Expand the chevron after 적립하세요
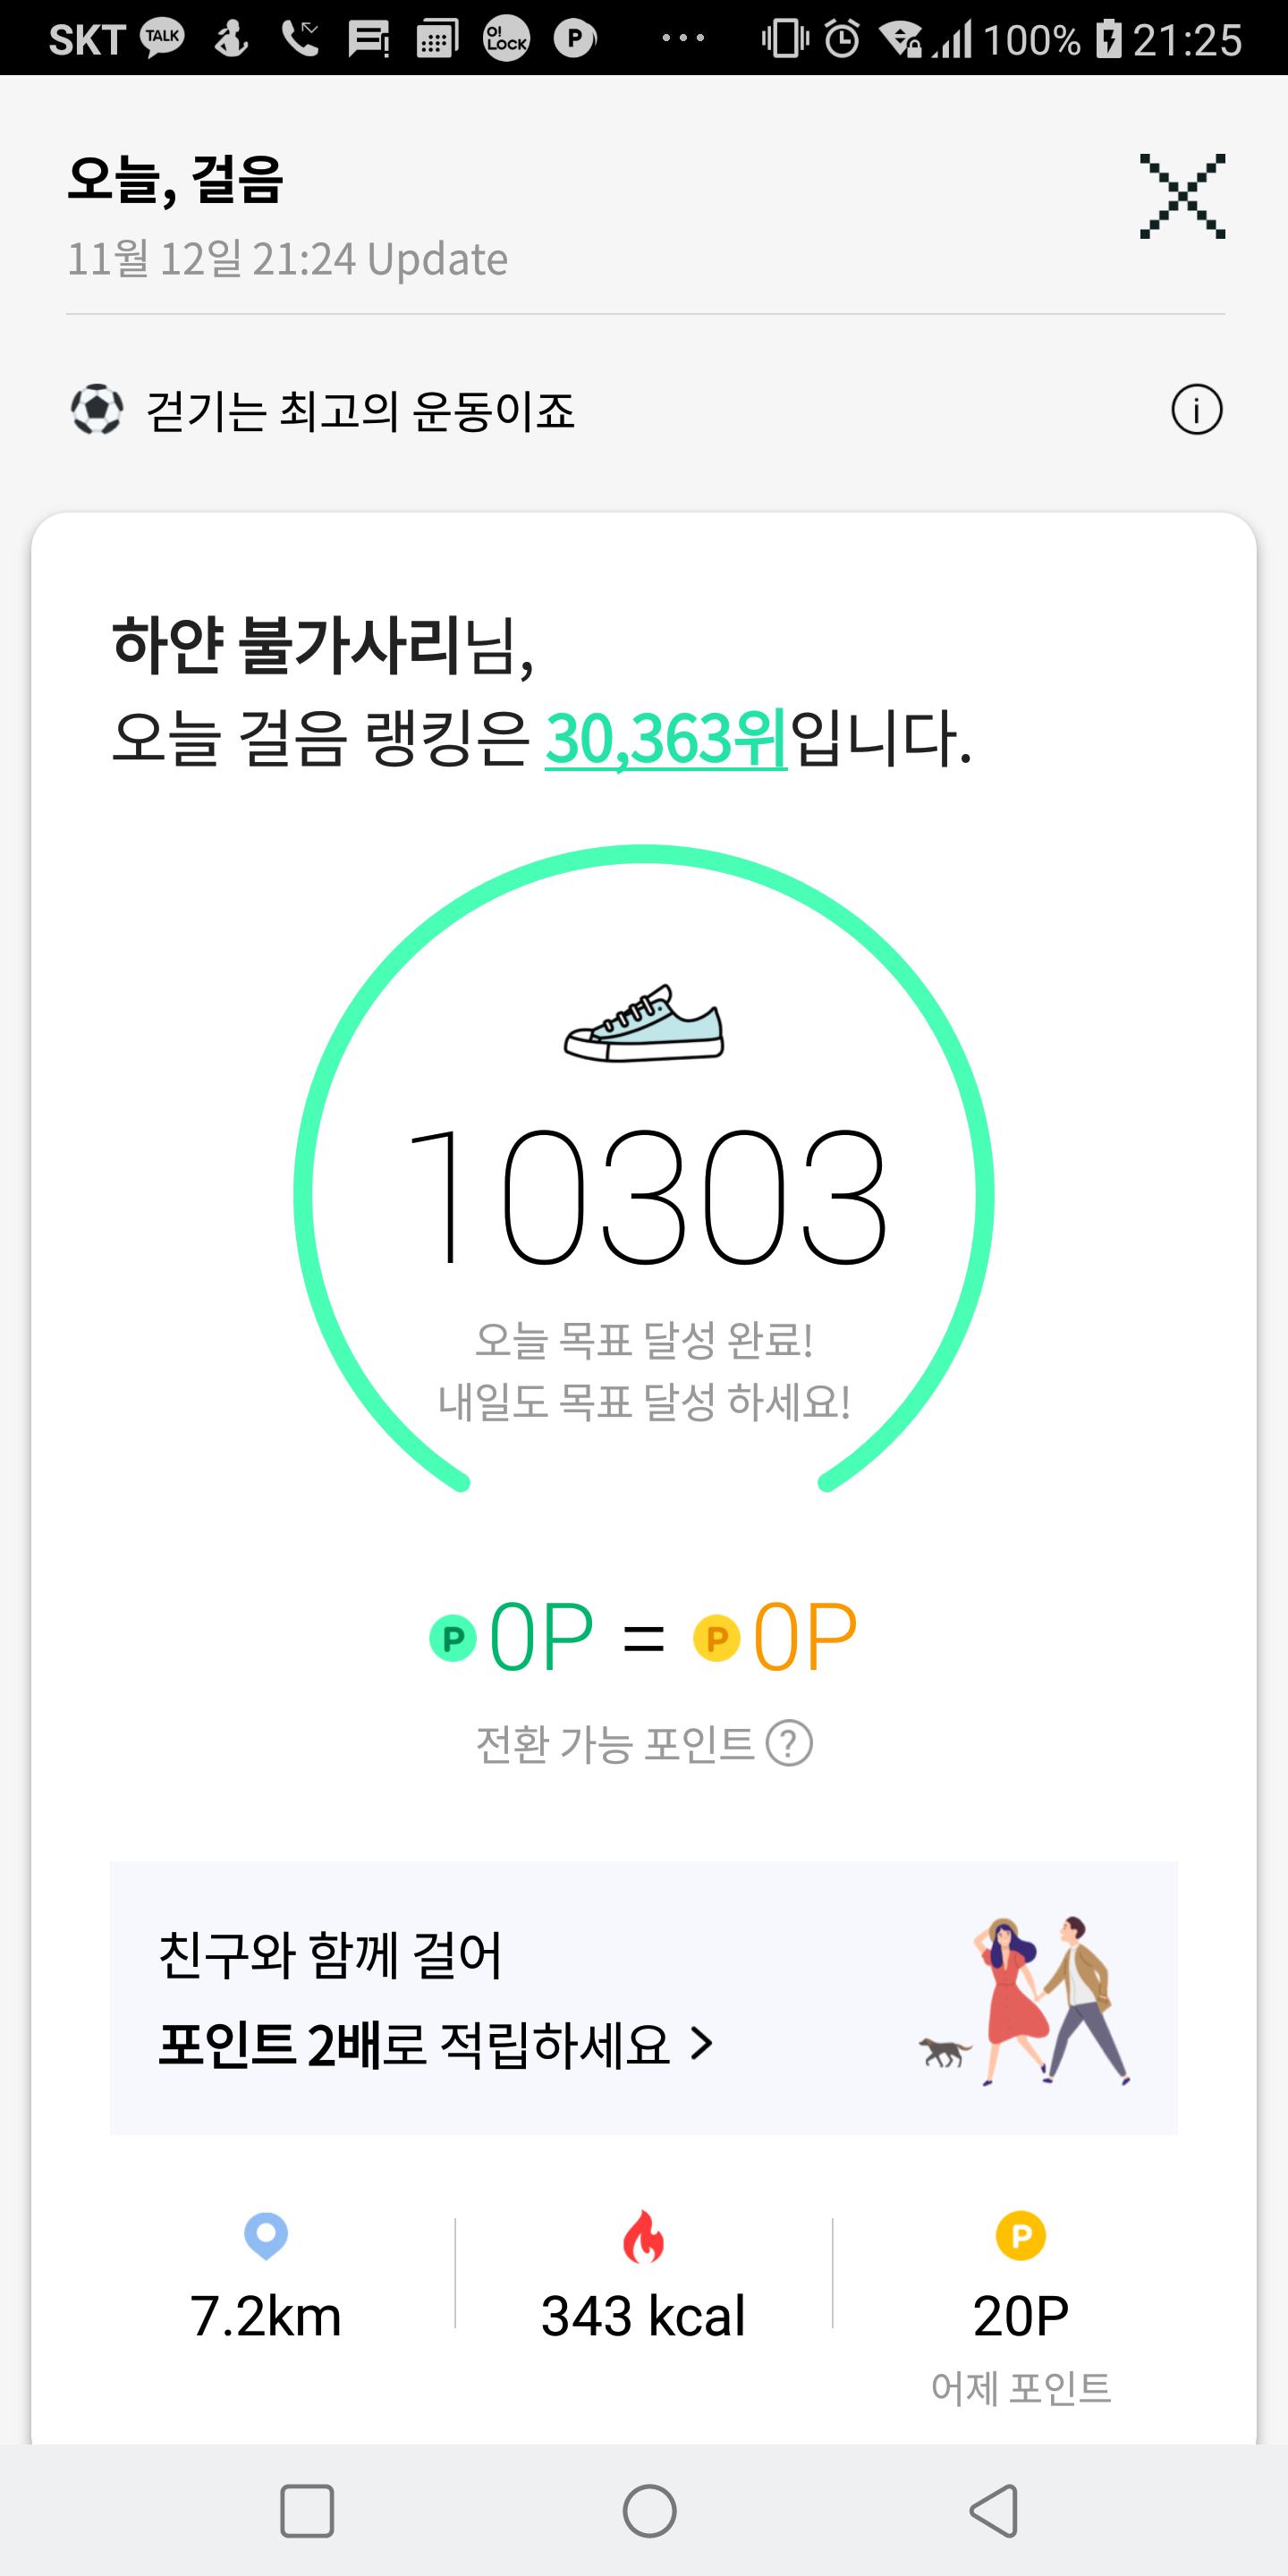1288x2576 pixels. [702, 2044]
